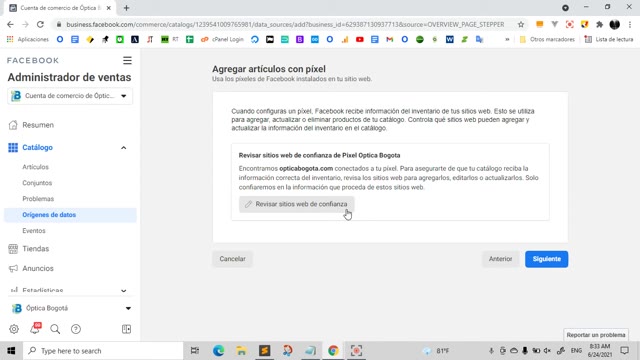Open the YouTube bookmark icon
640x360 pixels.
tap(360, 40)
